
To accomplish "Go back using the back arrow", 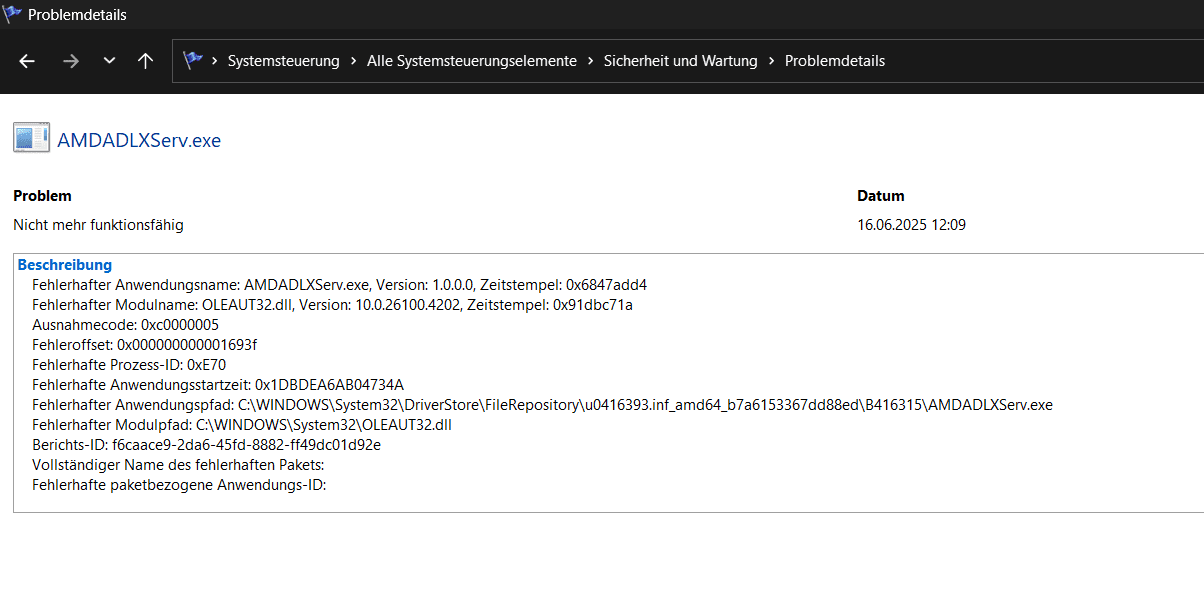I will (27, 61).
